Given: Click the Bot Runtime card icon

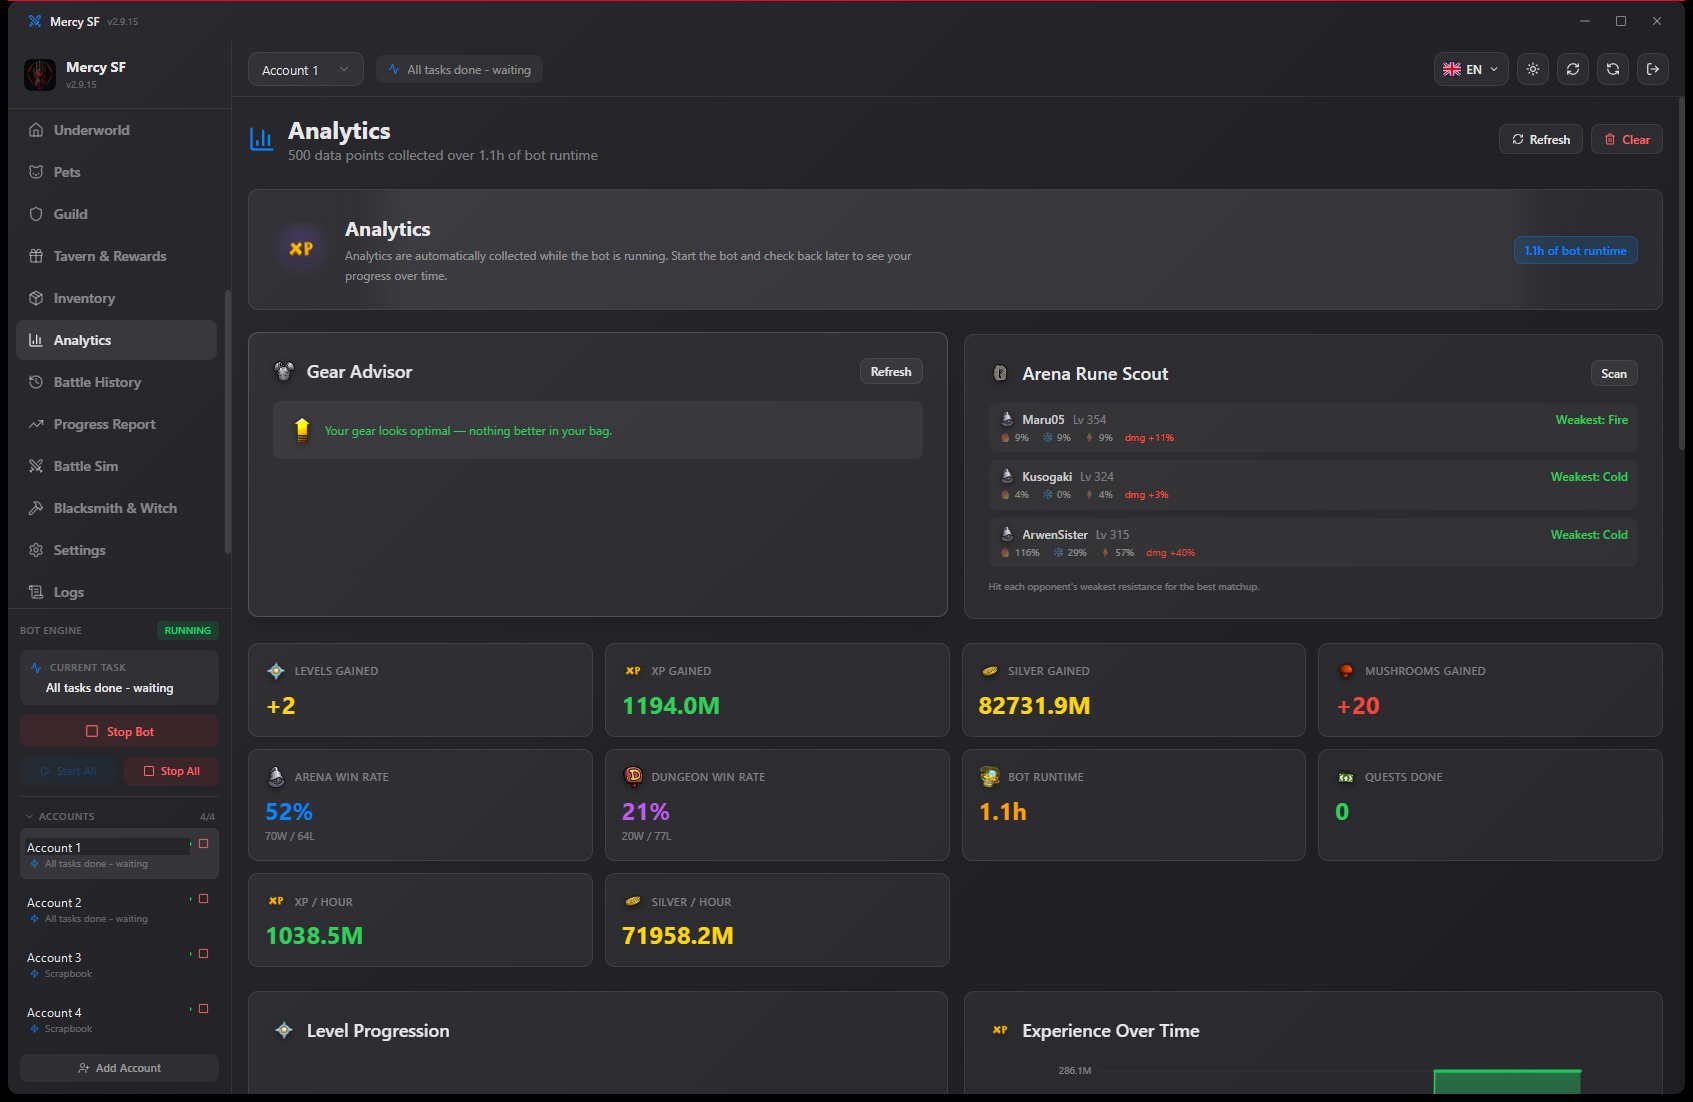Looking at the screenshot, I should (990, 777).
